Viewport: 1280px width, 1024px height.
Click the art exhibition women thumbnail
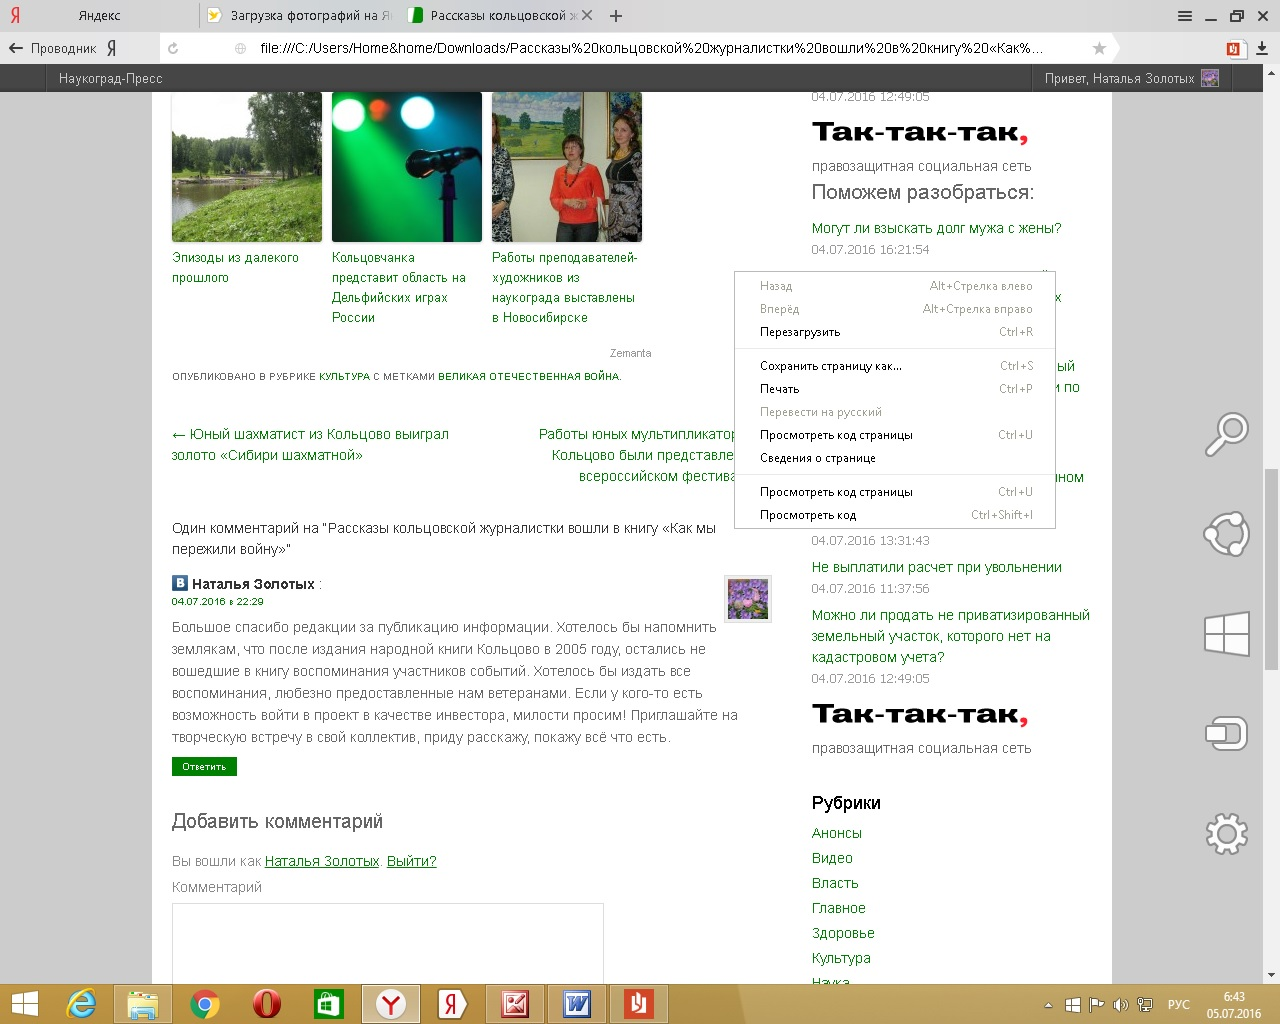pos(567,167)
